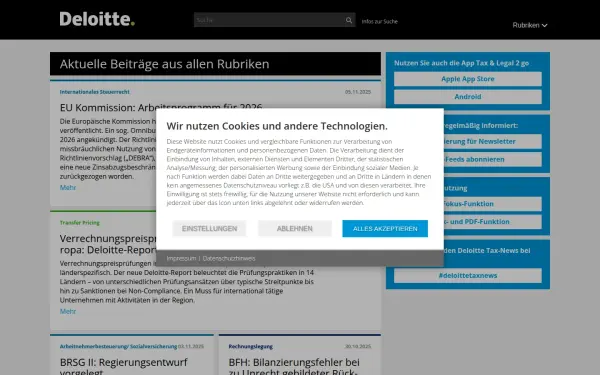Screen dimensions: 600x375
Task: Click the search magnifier icon
Action: tap(349, 20)
